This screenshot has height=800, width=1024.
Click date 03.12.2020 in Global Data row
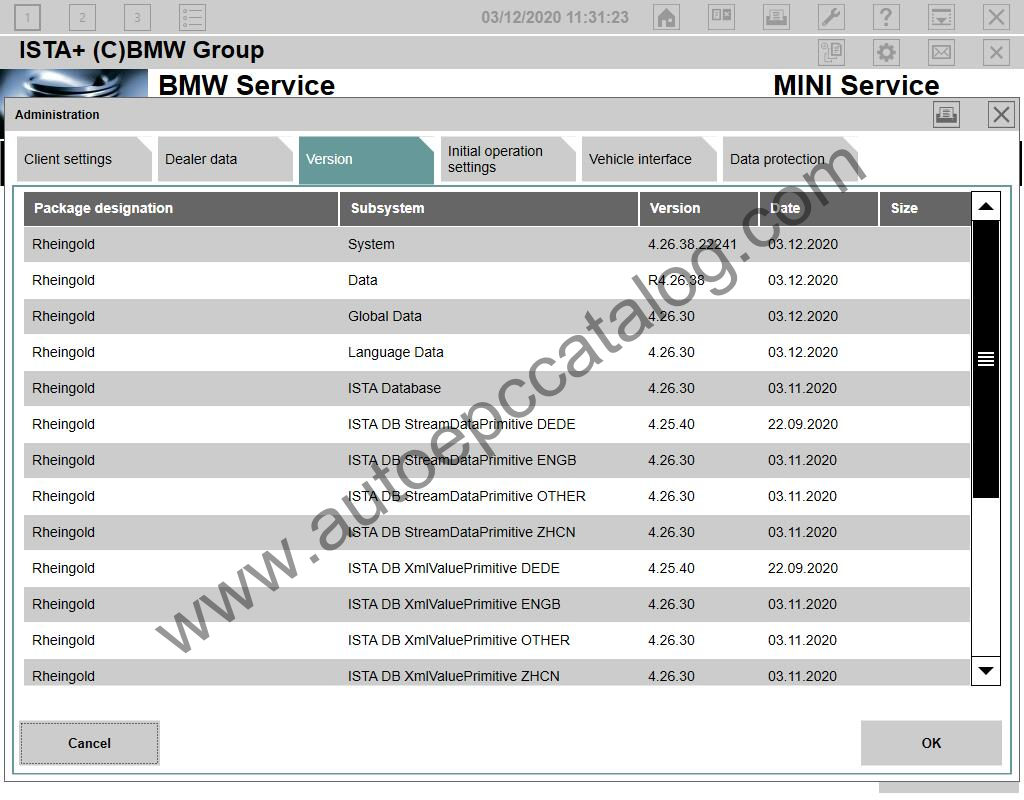point(803,316)
